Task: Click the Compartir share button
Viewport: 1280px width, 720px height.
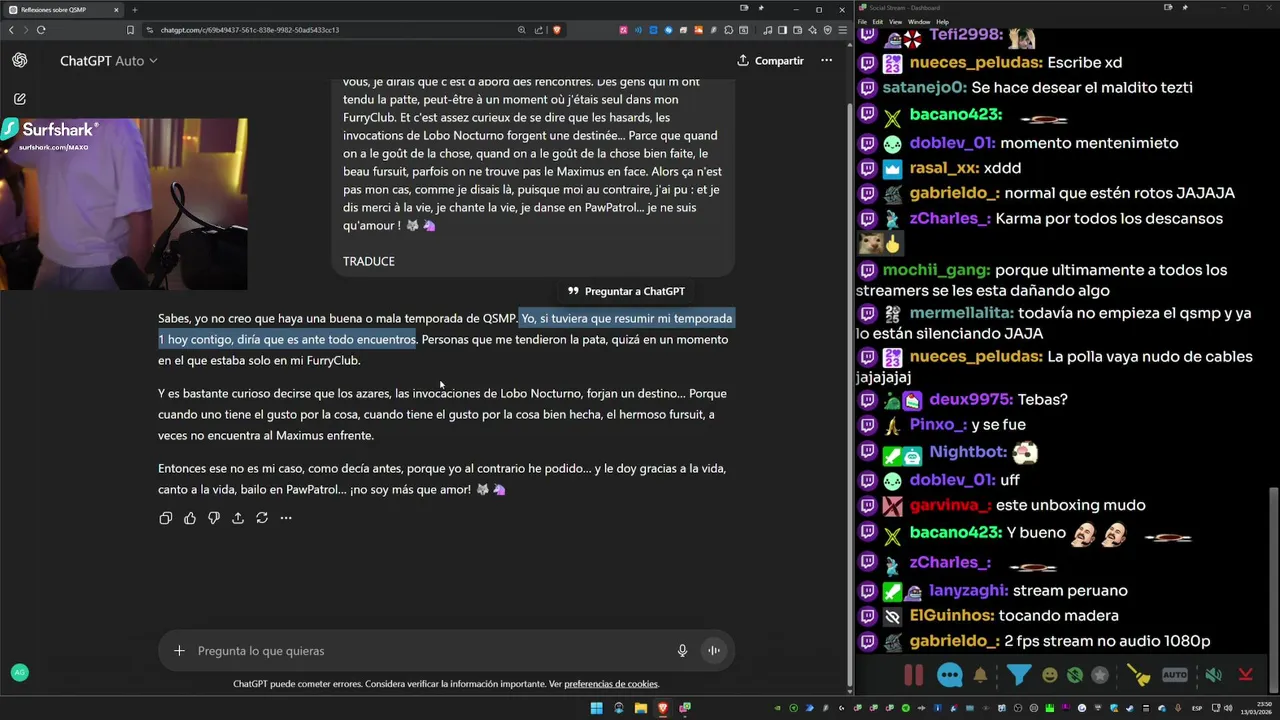Action: click(770, 61)
